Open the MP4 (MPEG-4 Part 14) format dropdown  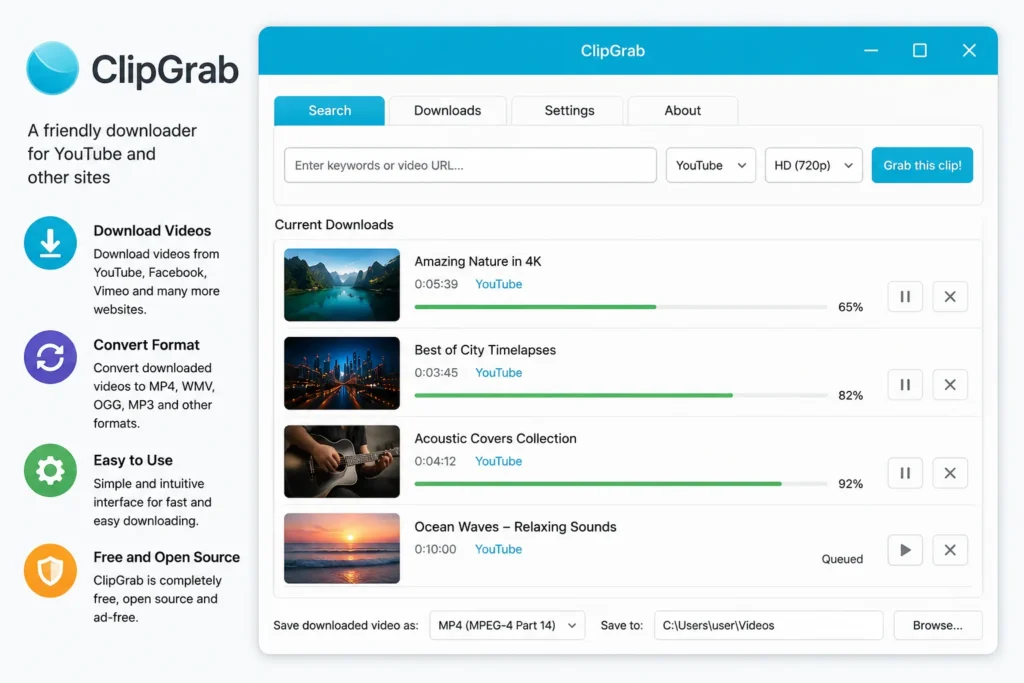coord(507,626)
